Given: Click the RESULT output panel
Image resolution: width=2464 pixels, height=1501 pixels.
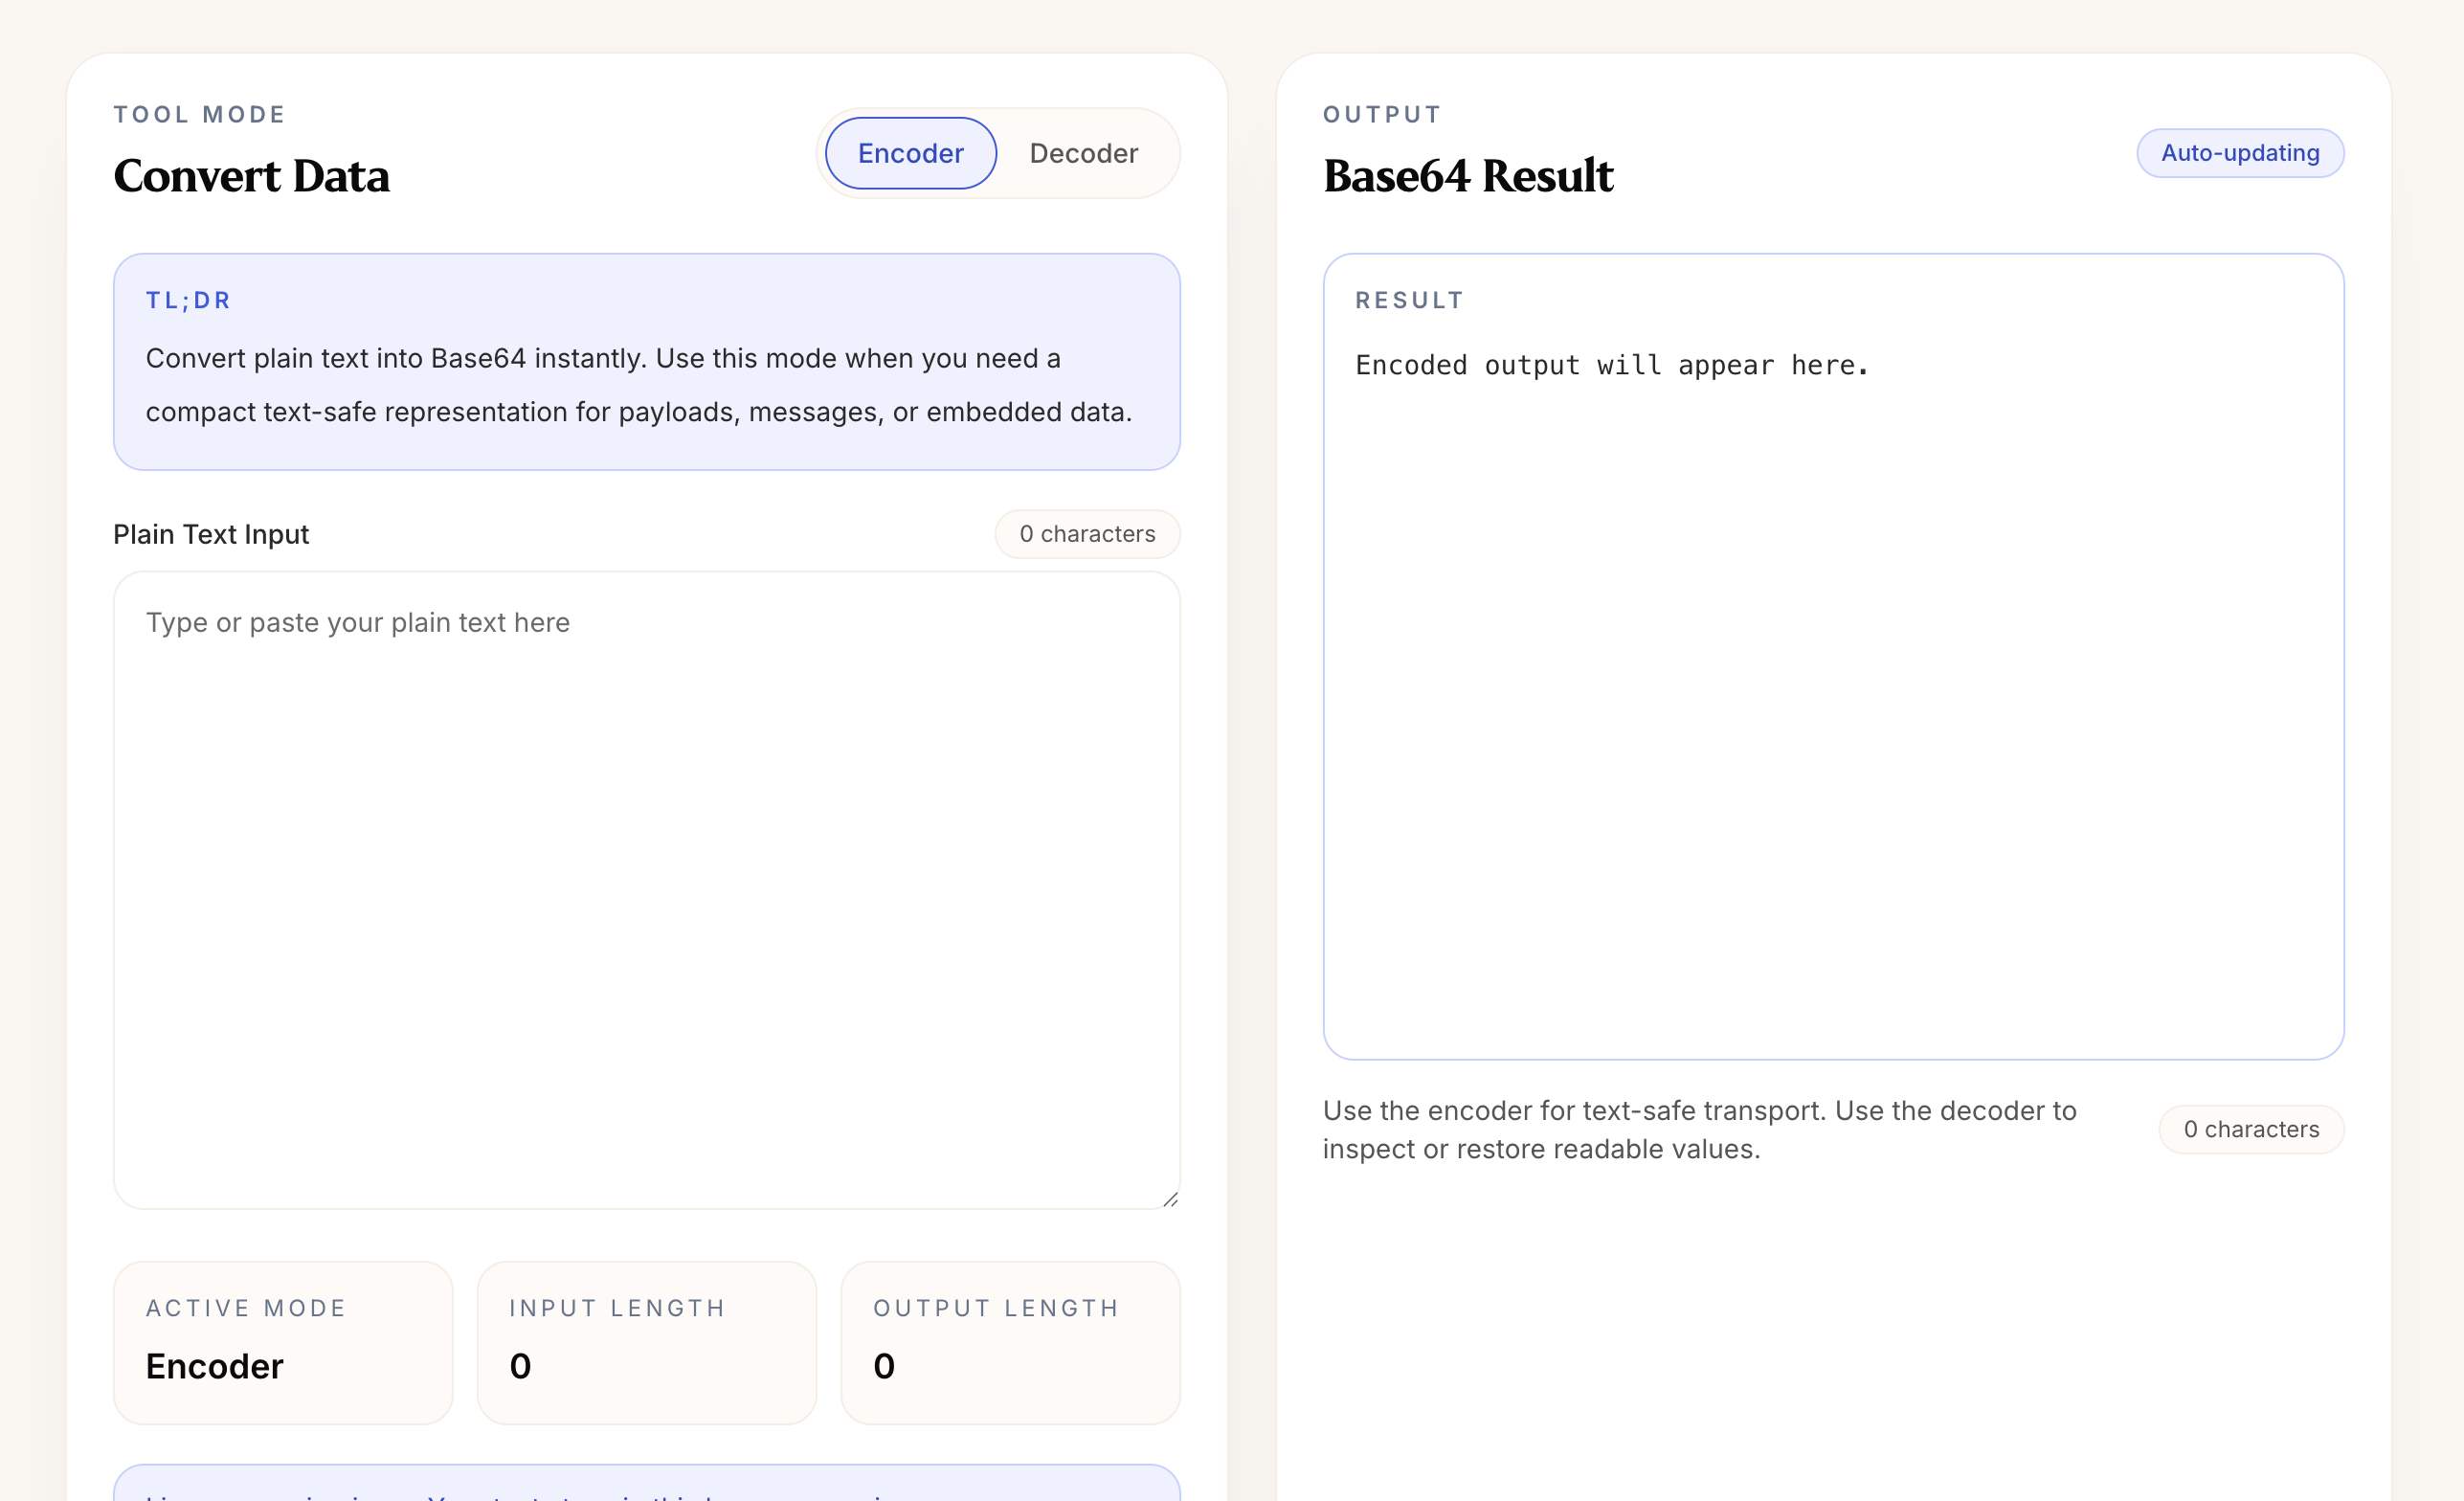Looking at the screenshot, I should click(x=1834, y=655).
